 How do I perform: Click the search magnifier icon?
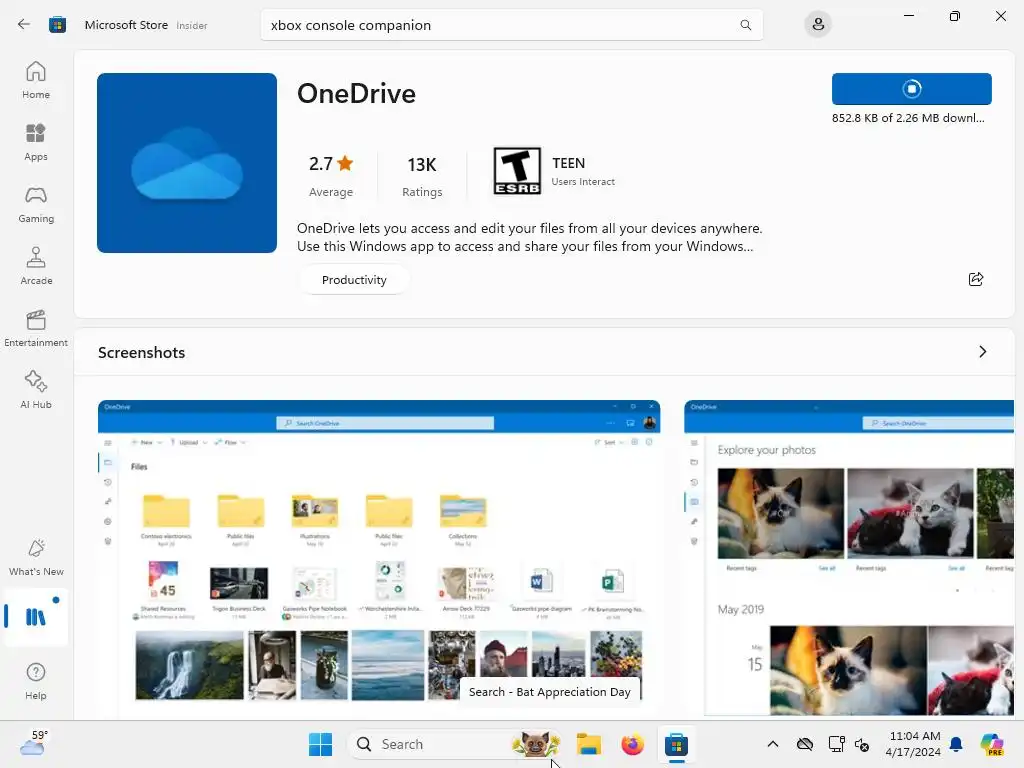click(x=745, y=25)
